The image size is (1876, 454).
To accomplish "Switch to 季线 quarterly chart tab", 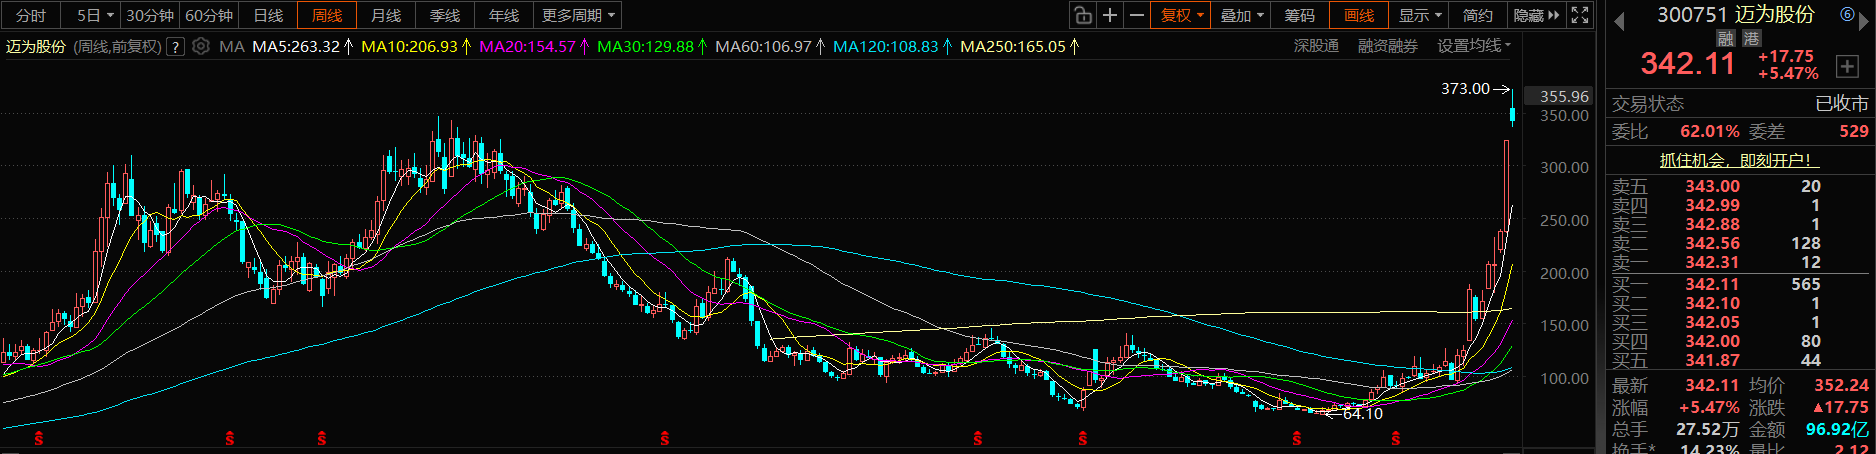I will click(x=445, y=15).
